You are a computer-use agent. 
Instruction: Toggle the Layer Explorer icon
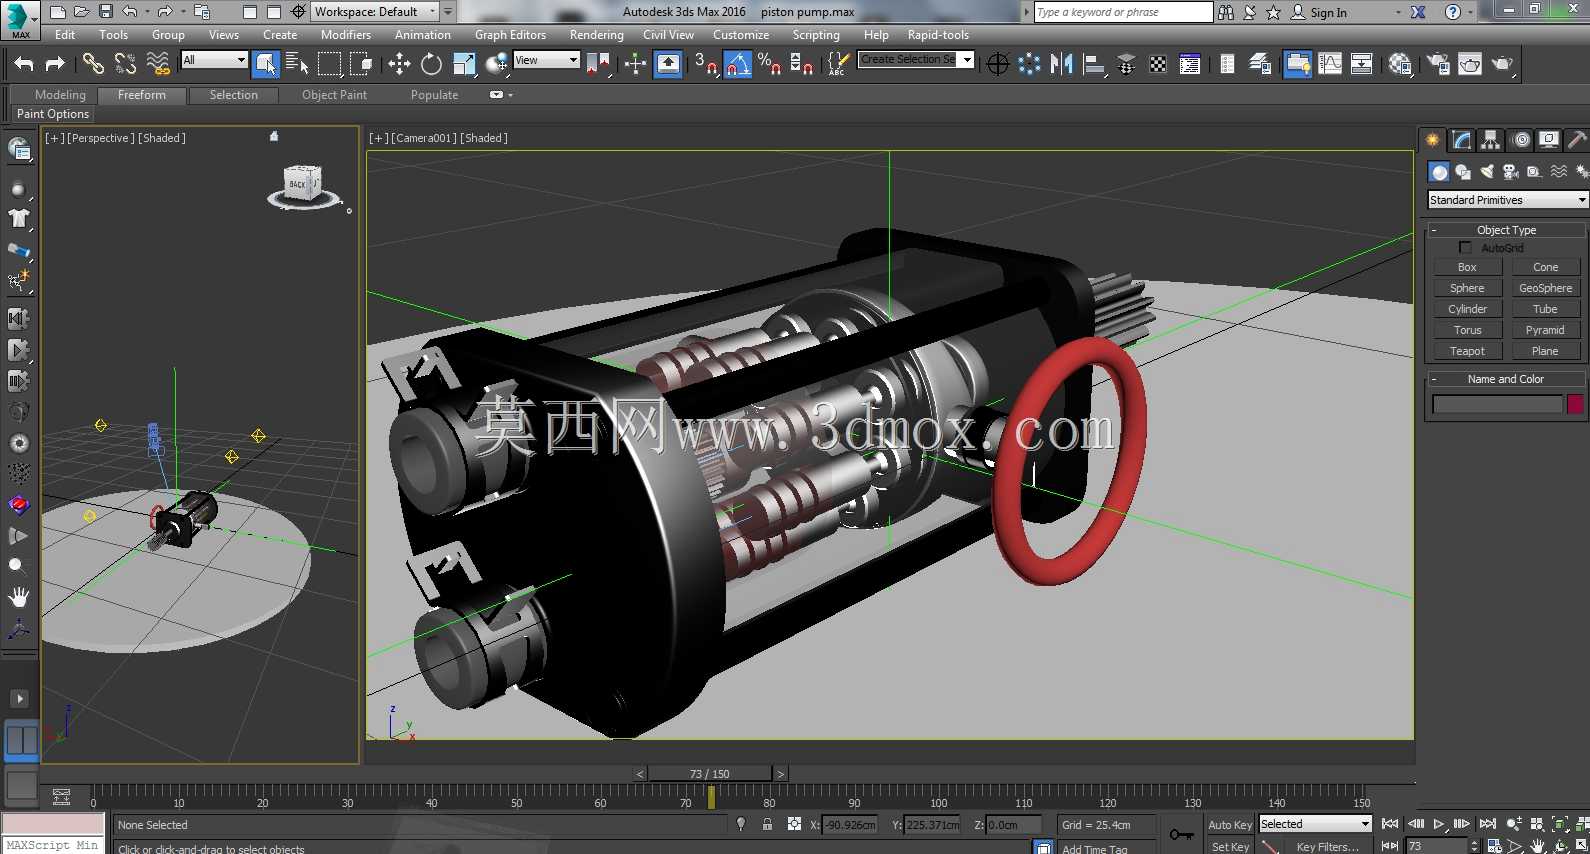pyautogui.click(x=1260, y=64)
